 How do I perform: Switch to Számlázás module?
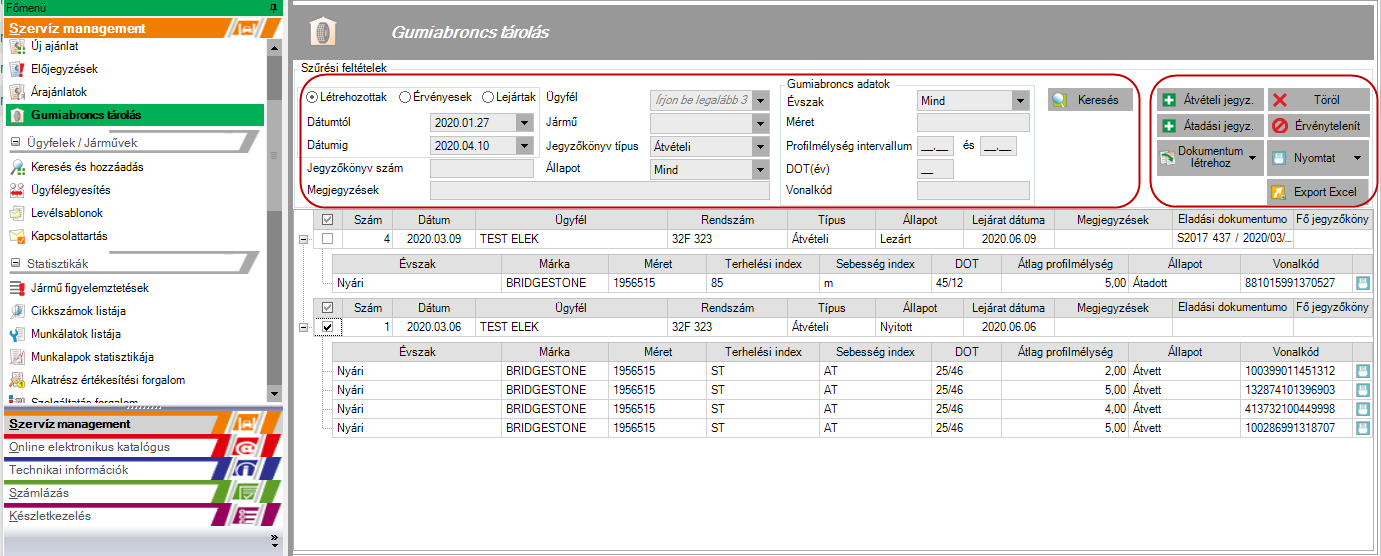point(142,493)
